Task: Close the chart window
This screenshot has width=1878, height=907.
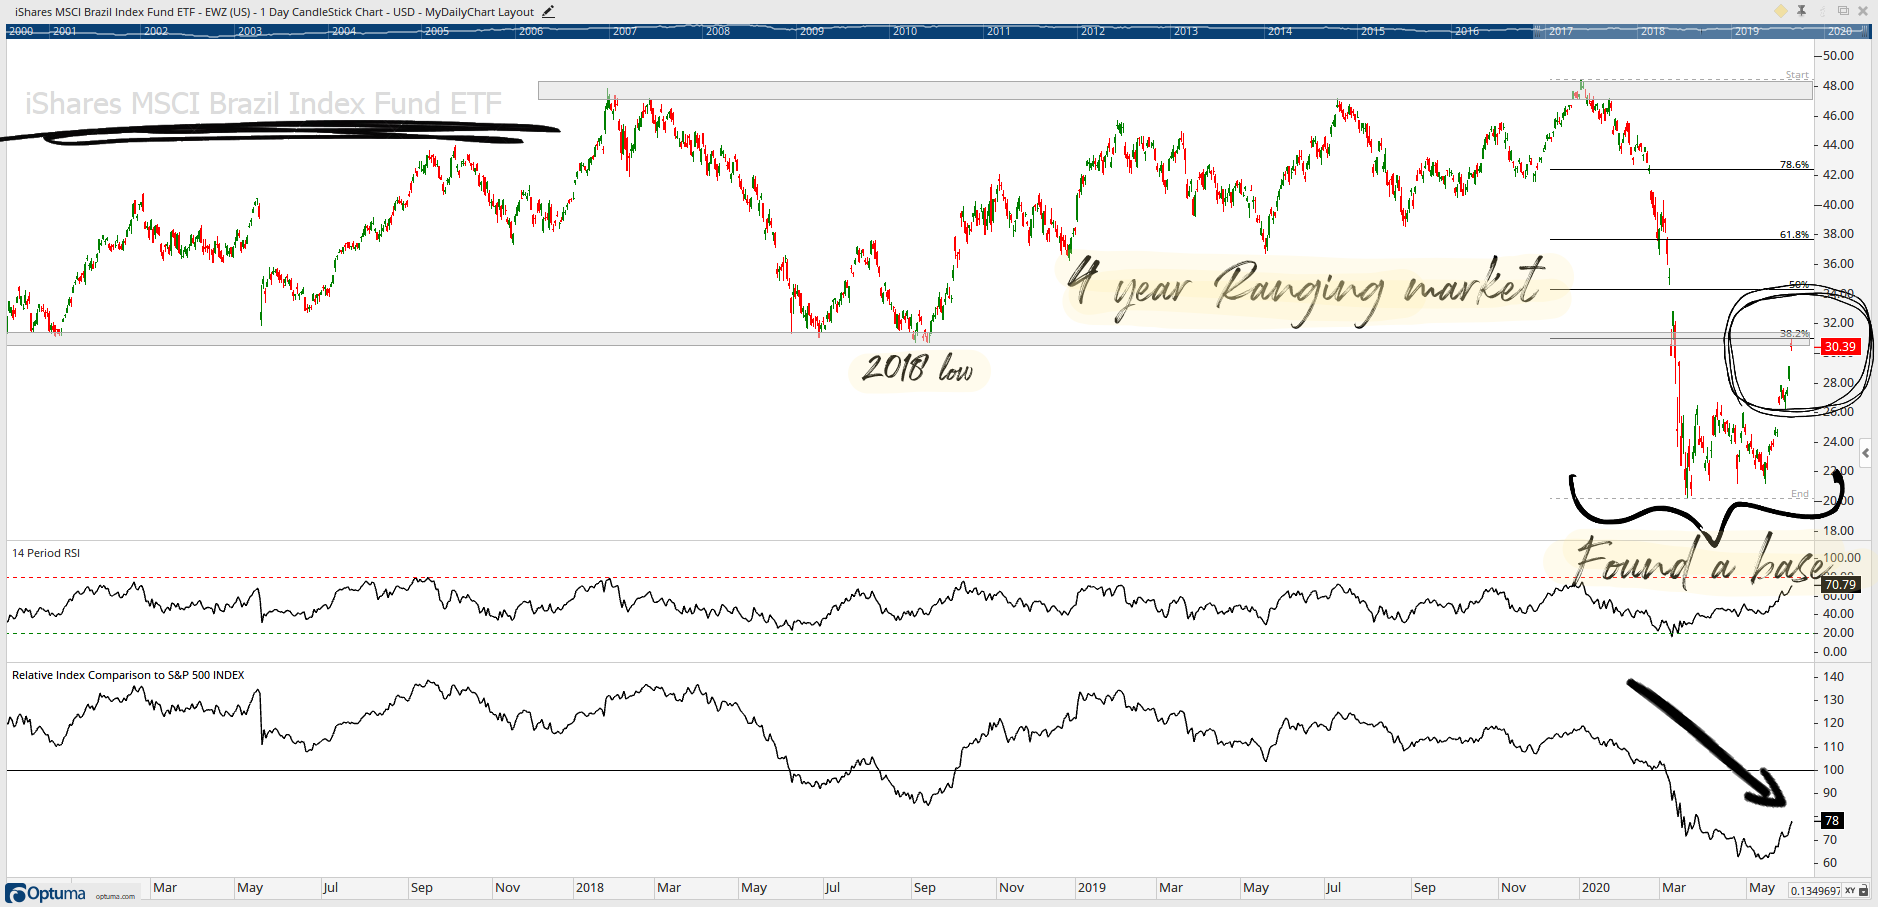Action: (1863, 11)
